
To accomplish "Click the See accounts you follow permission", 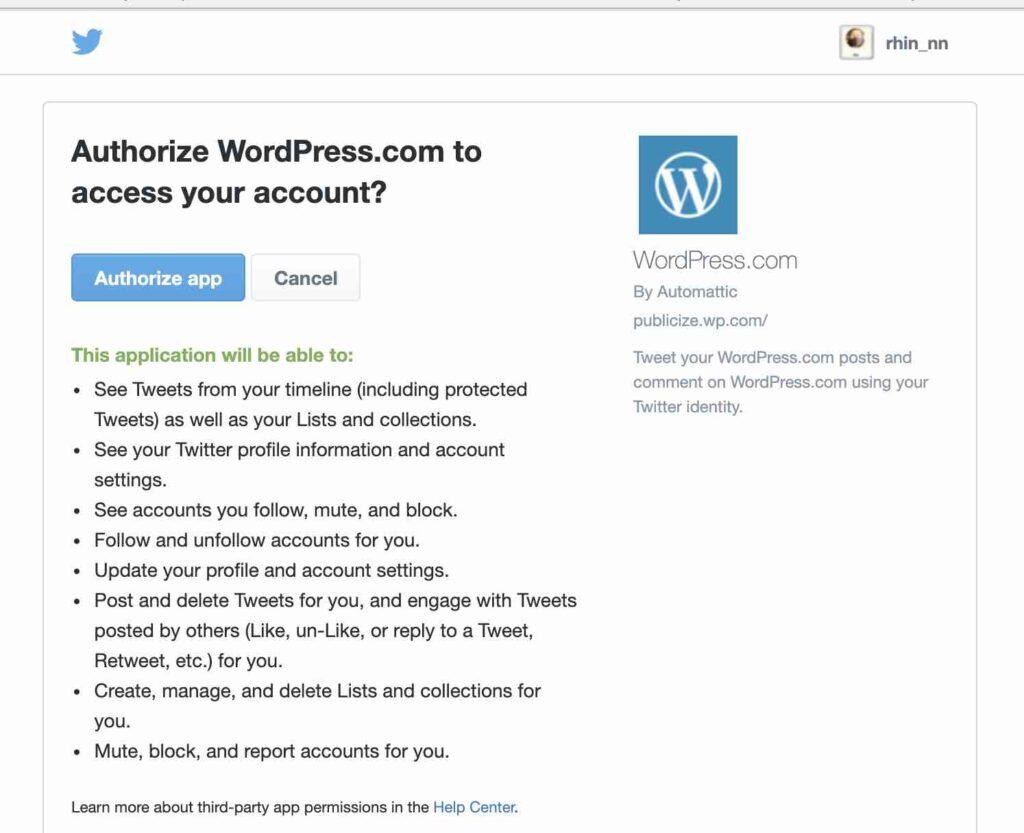I will [276, 510].
